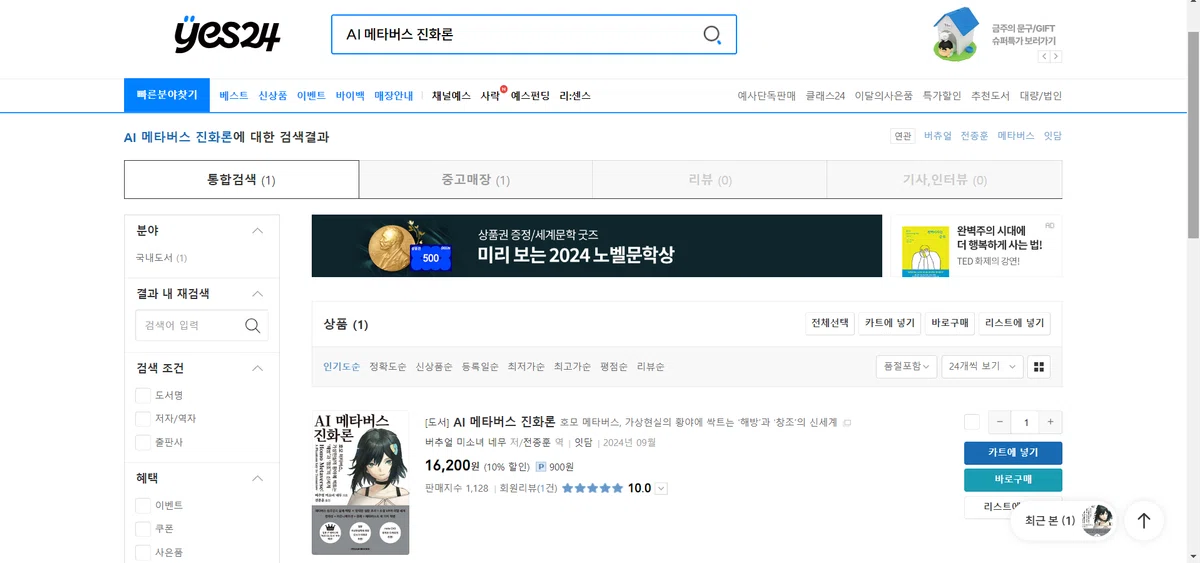1200x563 pixels.
Task: Click the search field containing AI 메타버스 진화론
Action: tap(533, 34)
